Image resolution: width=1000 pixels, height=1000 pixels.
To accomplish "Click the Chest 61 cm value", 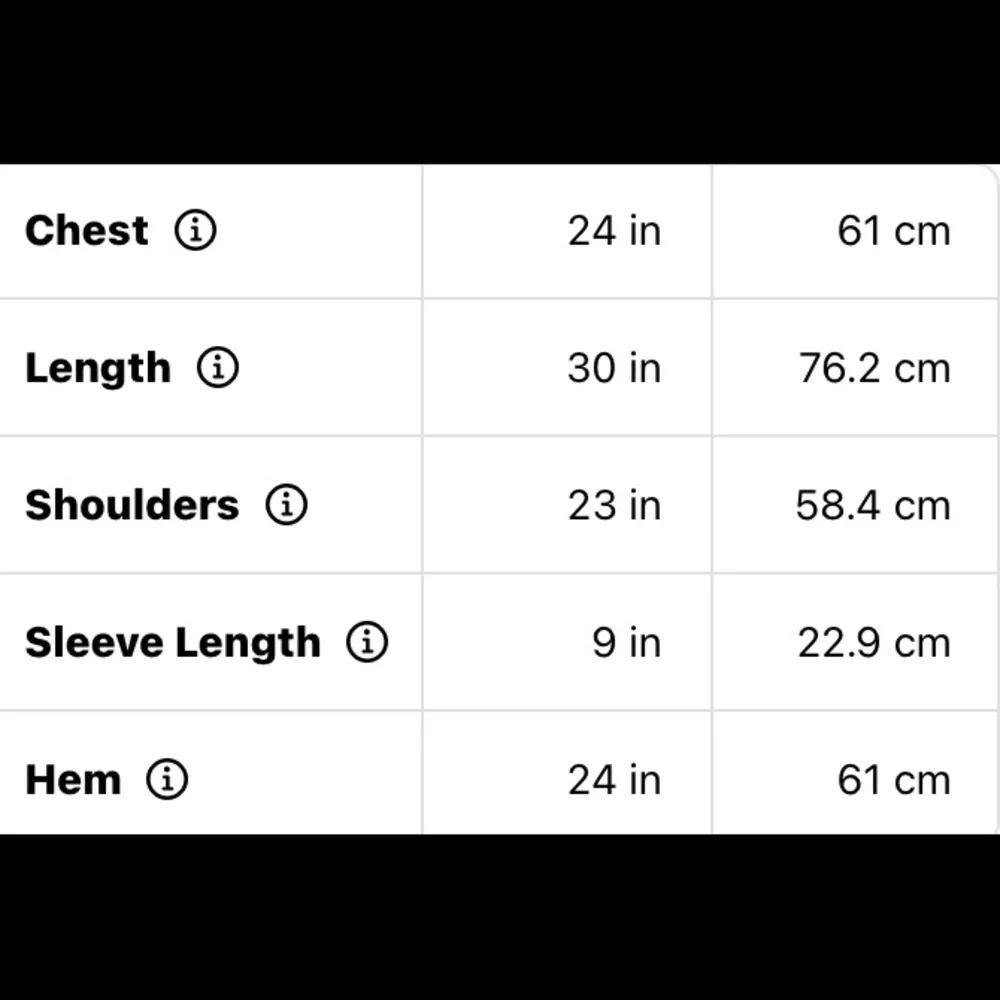I will tap(893, 231).
